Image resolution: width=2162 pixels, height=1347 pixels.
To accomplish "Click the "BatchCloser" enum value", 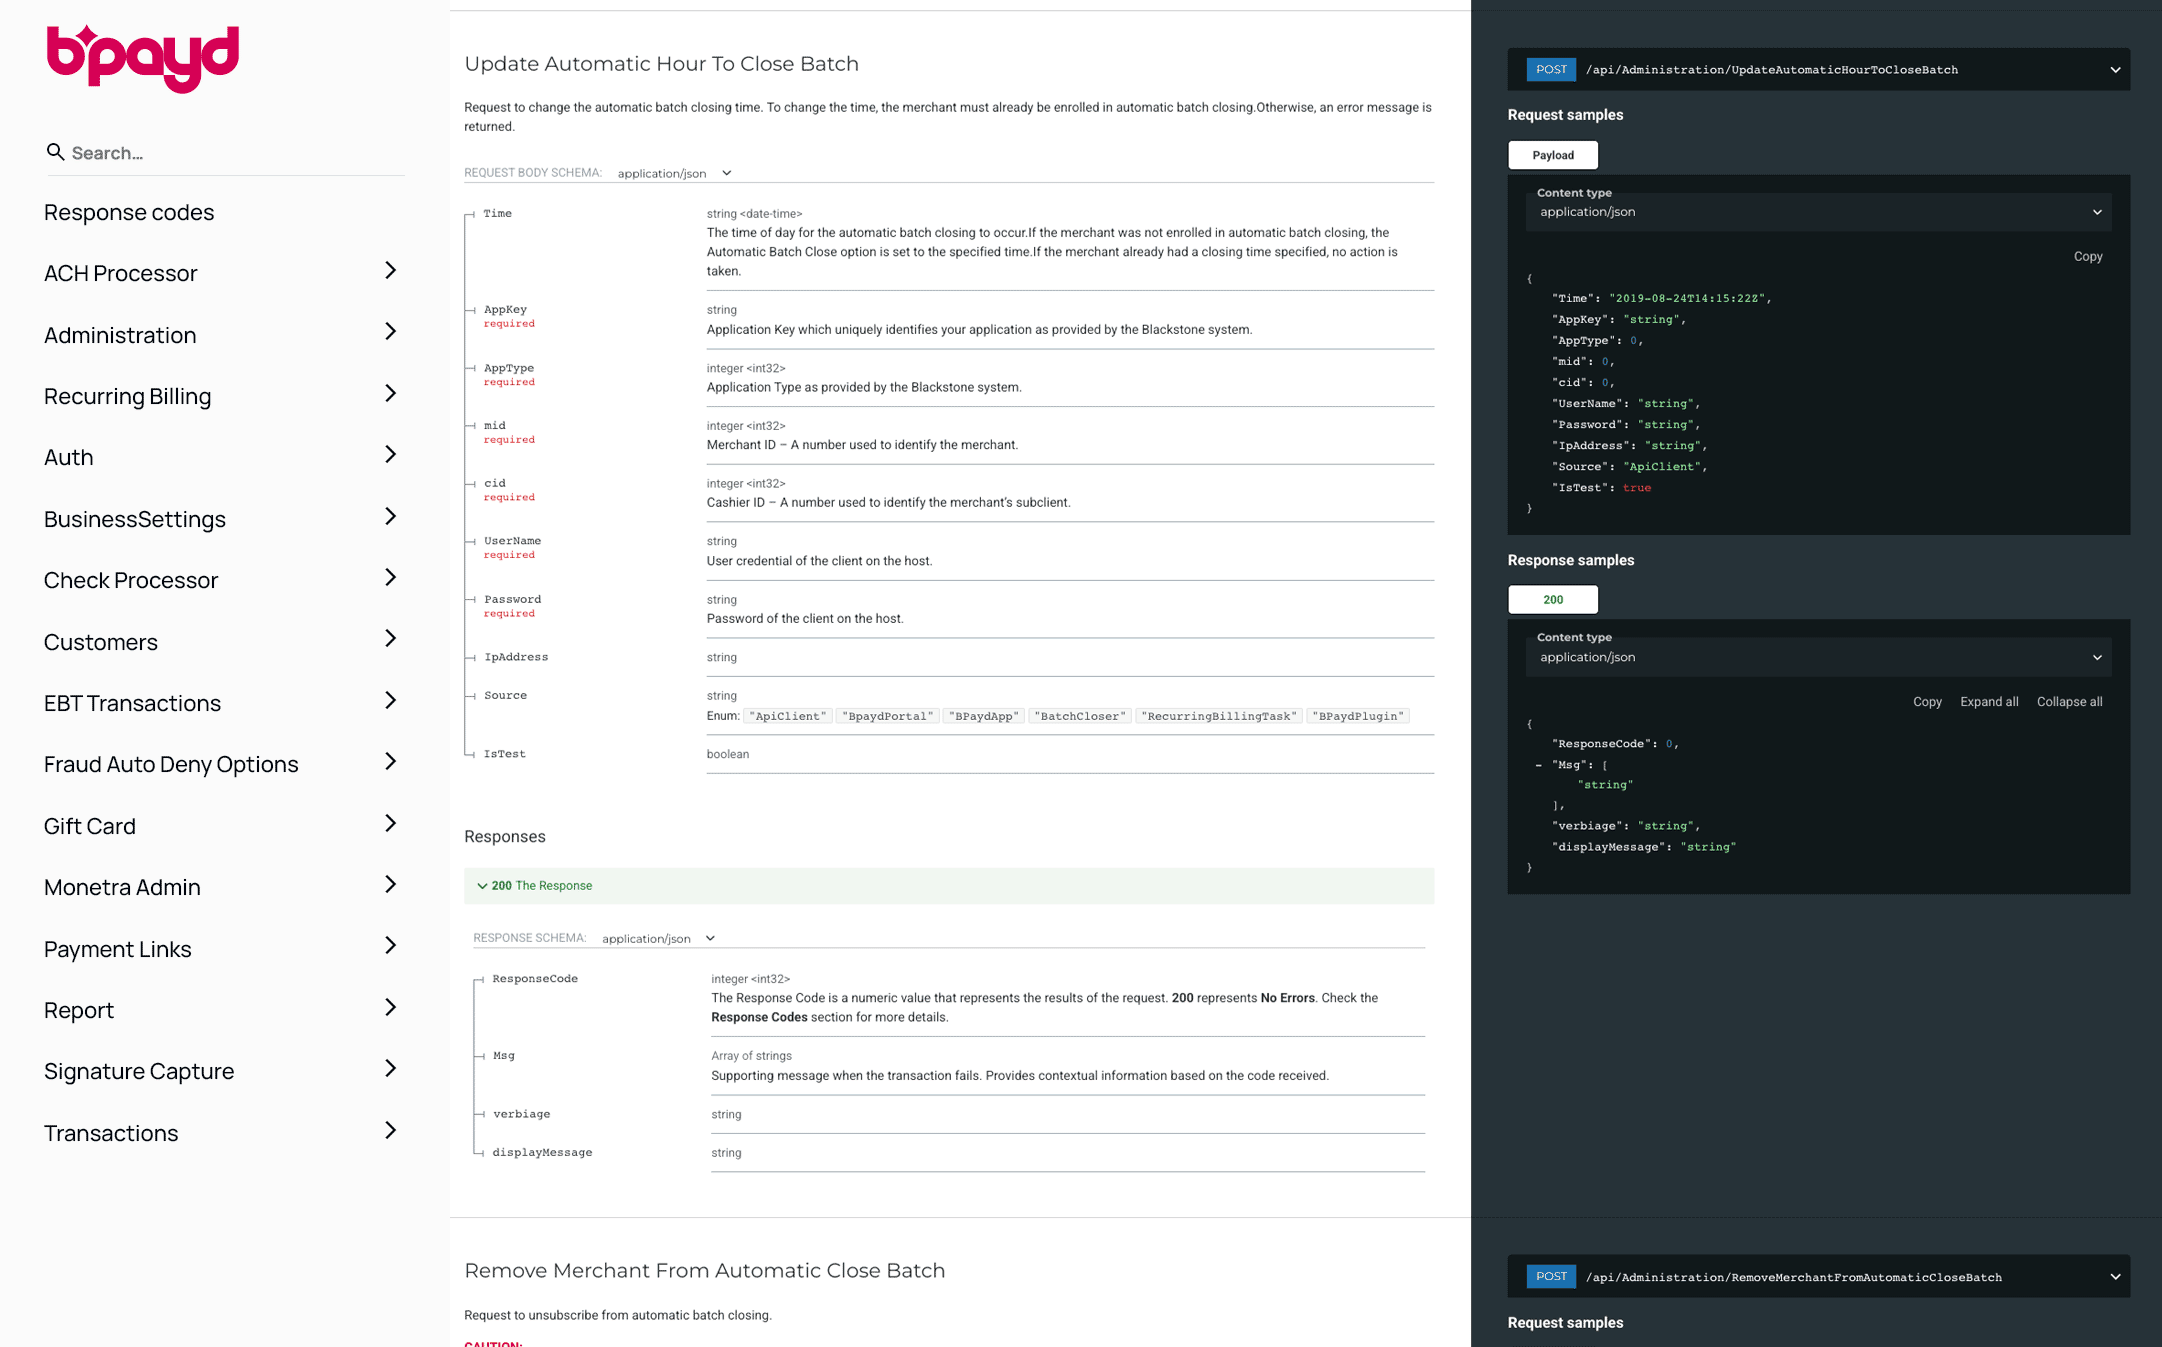I will (1080, 716).
